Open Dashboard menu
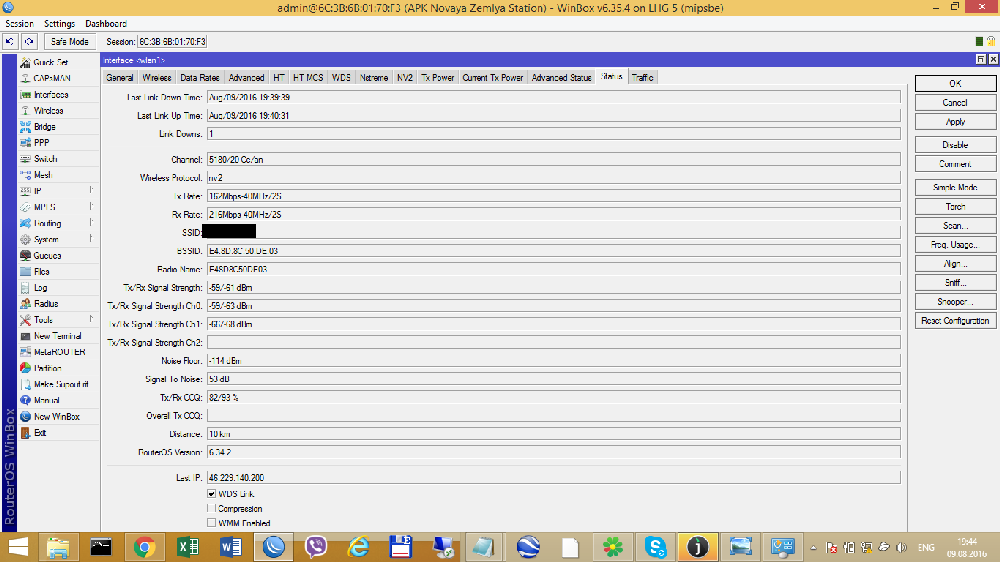 pyautogui.click(x=106, y=24)
